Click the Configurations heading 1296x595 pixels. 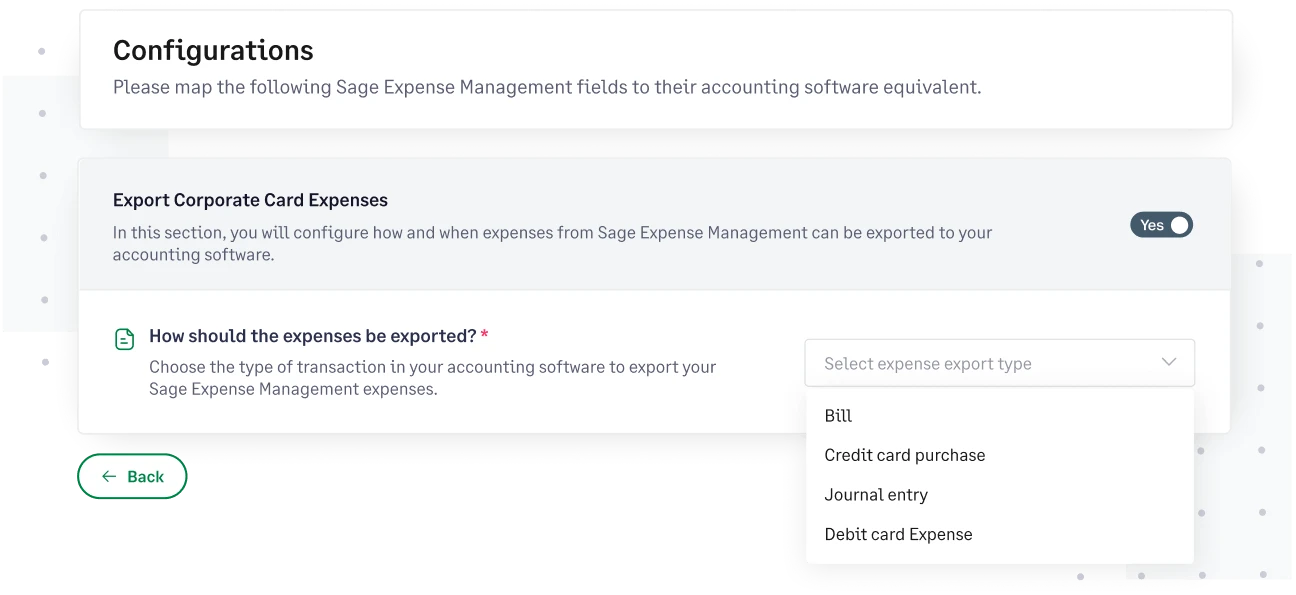(213, 50)
